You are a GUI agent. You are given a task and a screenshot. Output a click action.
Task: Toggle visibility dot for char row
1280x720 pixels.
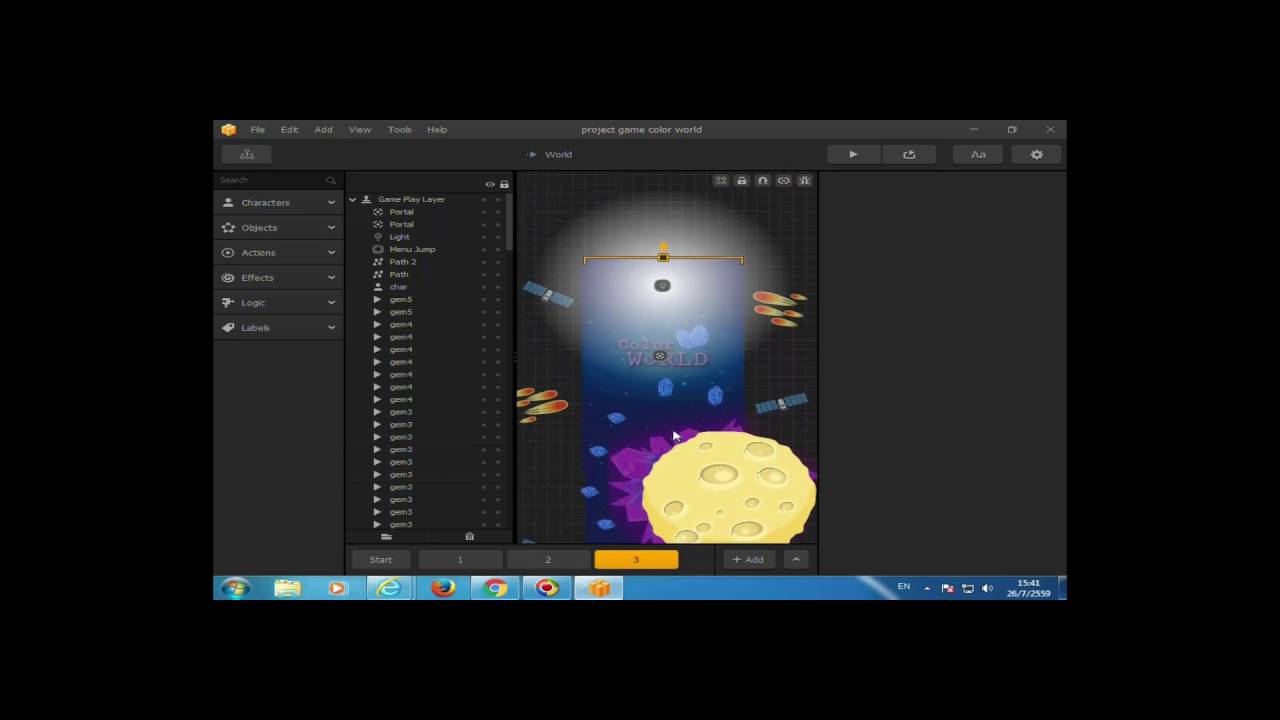point(484,287)
